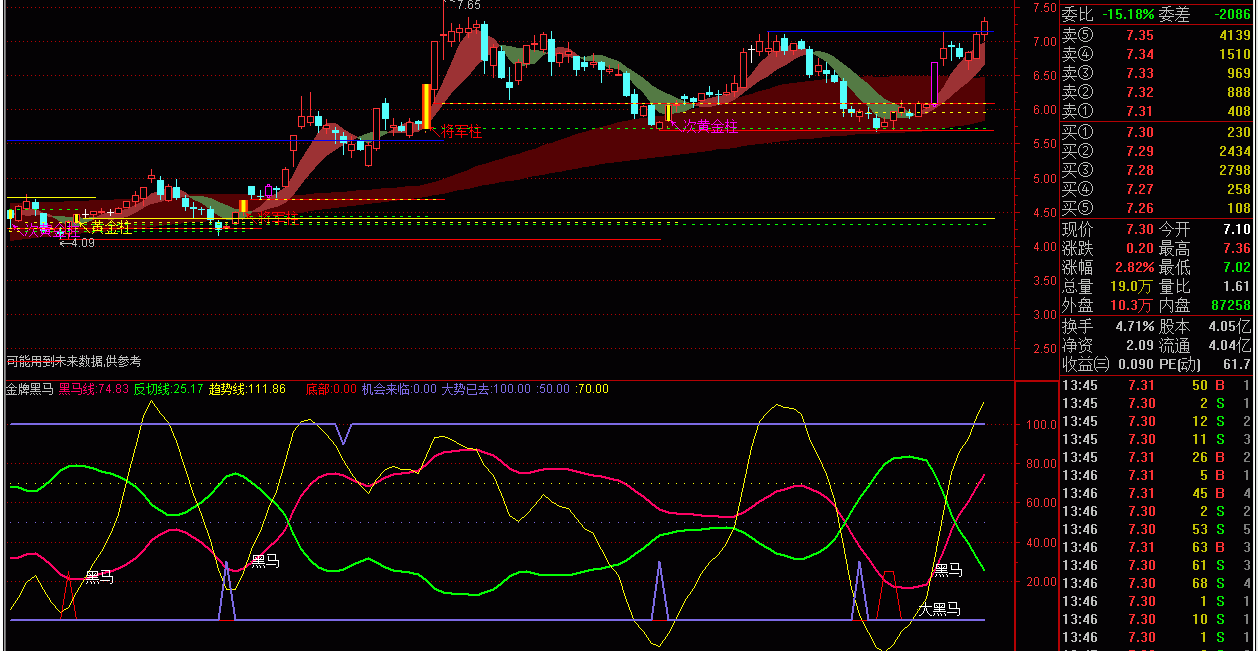Click the 金牌黑马 indicator name
The width and height of the screenshot is (1260, 651).
(30, 389)
